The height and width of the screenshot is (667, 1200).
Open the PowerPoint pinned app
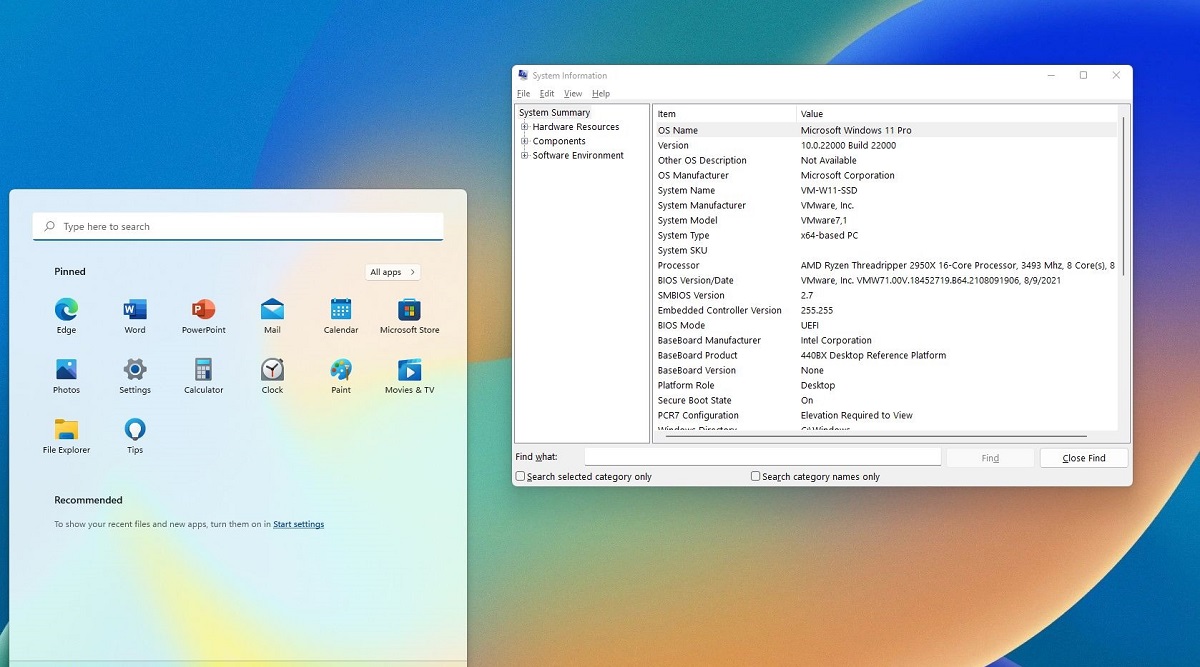(203, 311)
